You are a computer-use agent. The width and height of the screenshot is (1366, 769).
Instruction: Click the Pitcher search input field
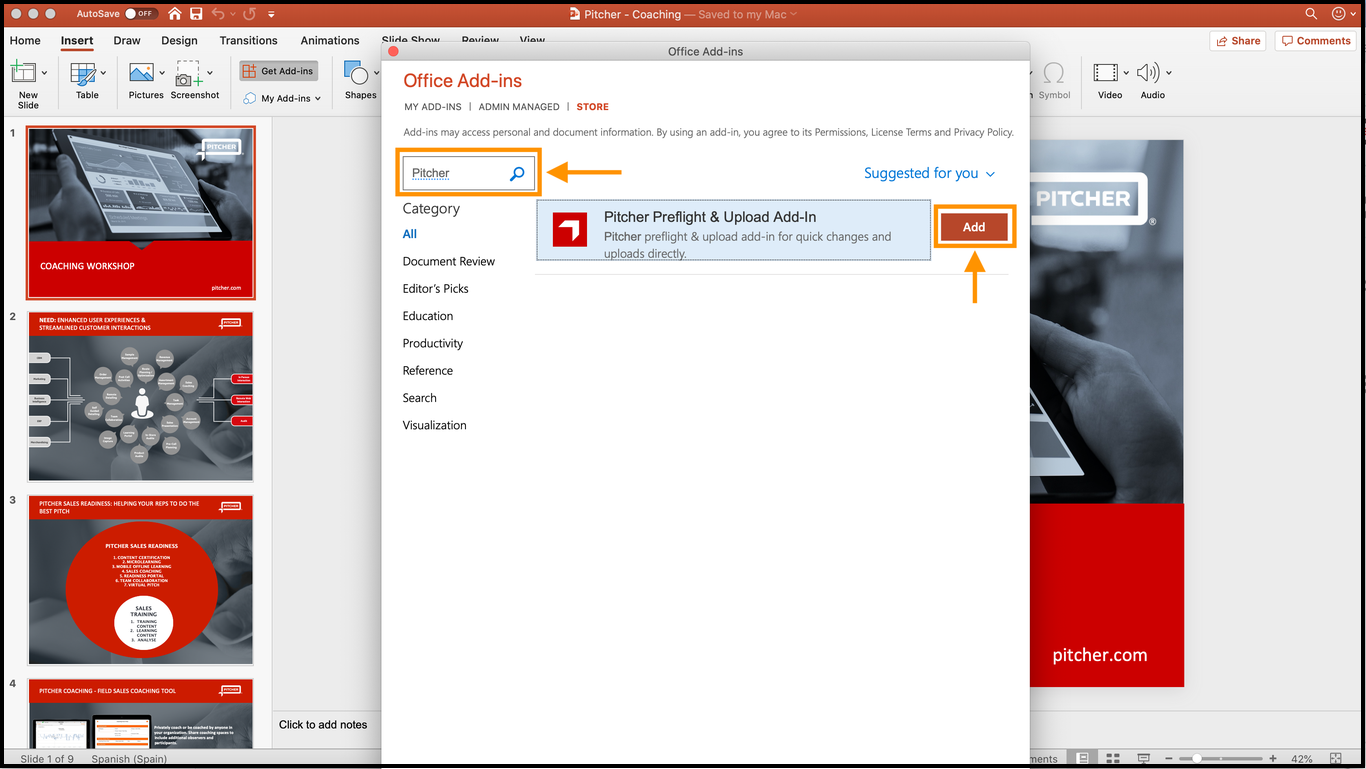[x=455, y=173]
